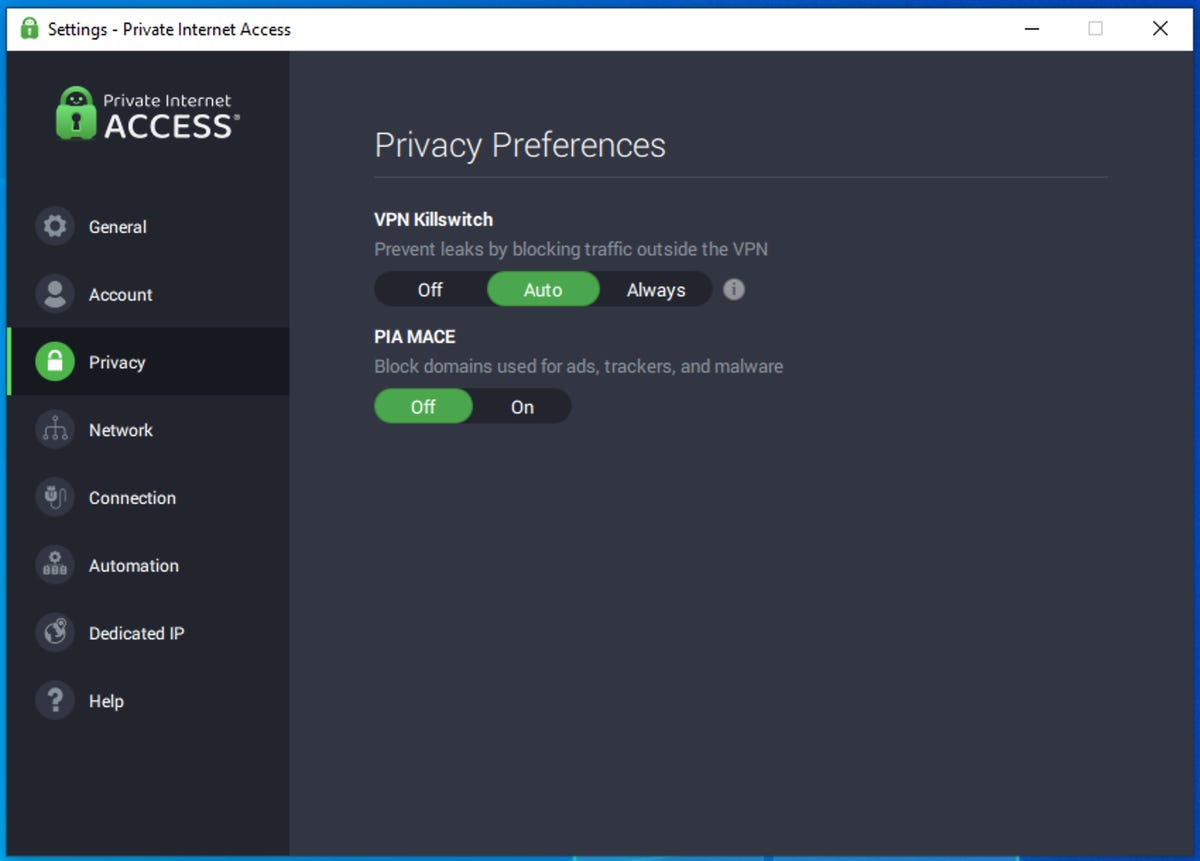Click the Killswitch info icon
The width and height of the screenshot is (1200, 861).
click(x=734, y=290)
